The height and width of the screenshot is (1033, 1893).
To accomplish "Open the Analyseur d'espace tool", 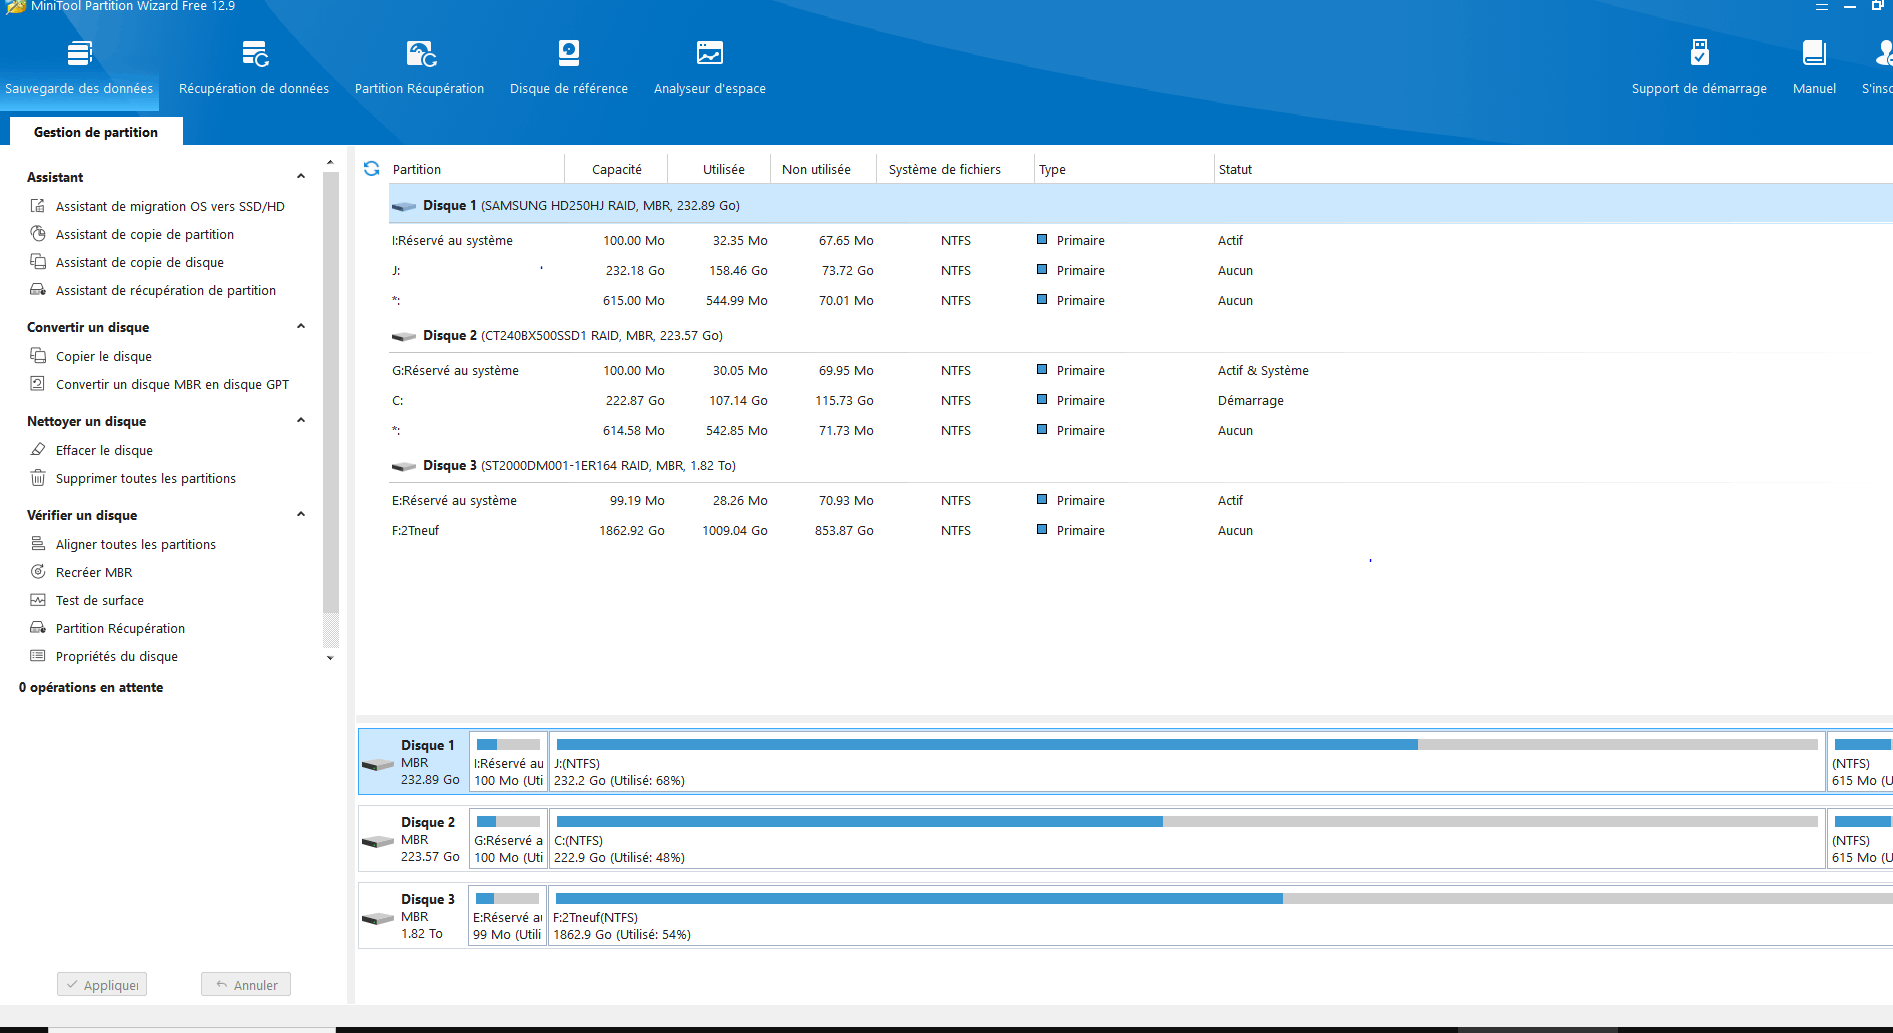I will point(709,66).
